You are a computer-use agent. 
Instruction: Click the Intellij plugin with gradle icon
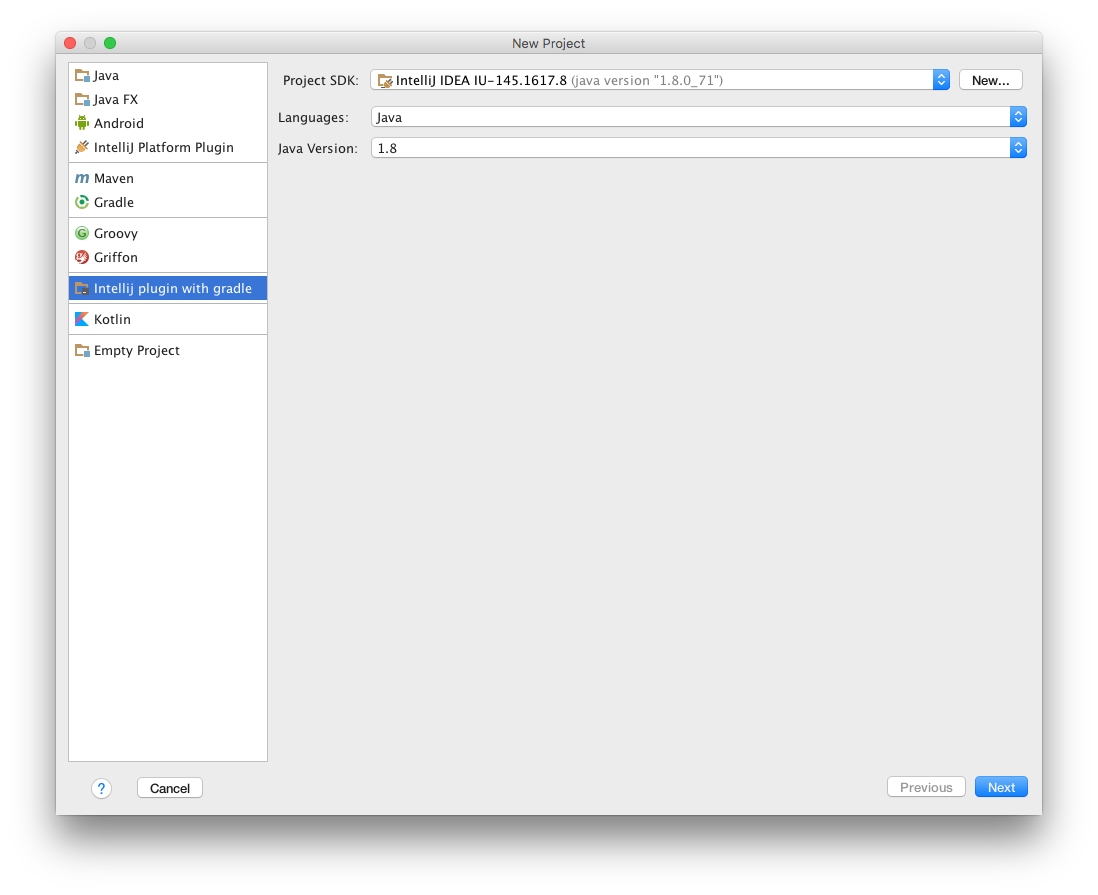(x=82, y=289)
